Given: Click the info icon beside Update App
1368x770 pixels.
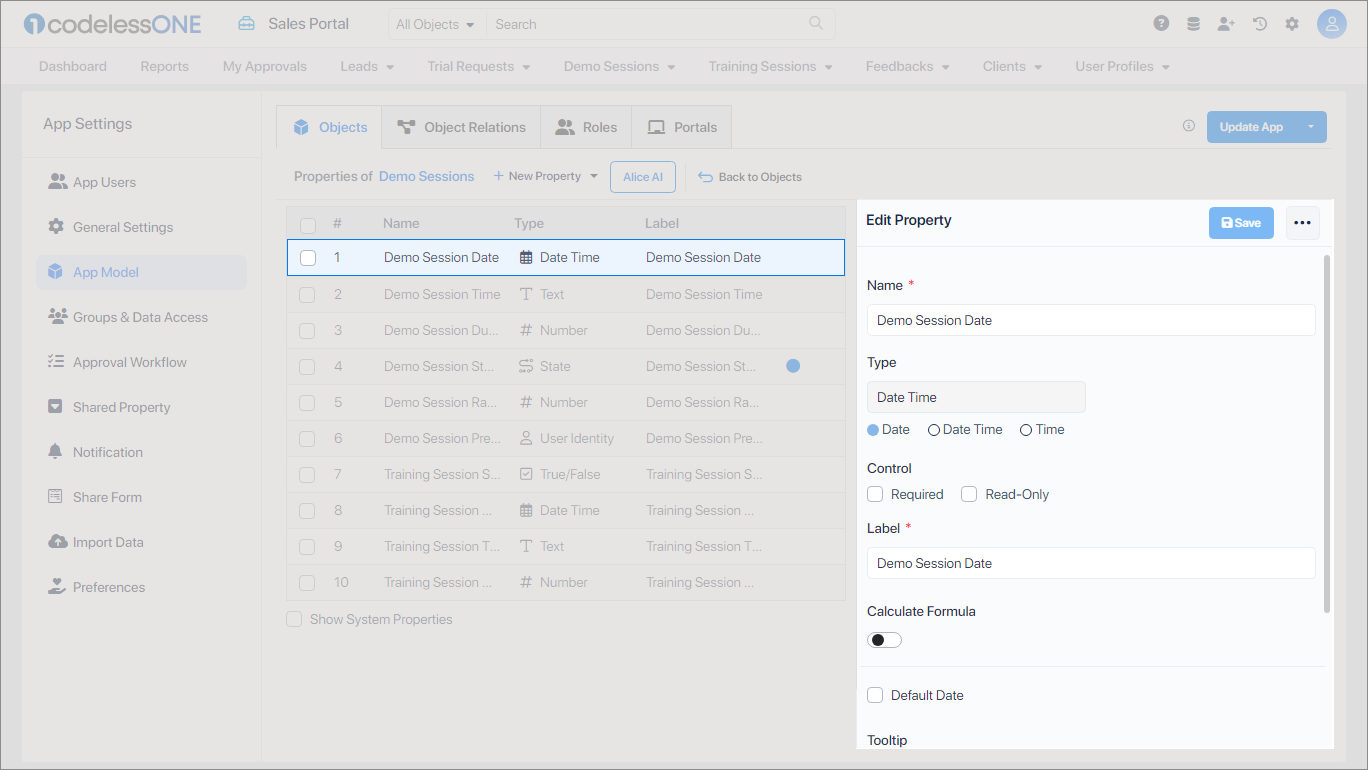Looking at the screenshot, I should pos(1189,127).
